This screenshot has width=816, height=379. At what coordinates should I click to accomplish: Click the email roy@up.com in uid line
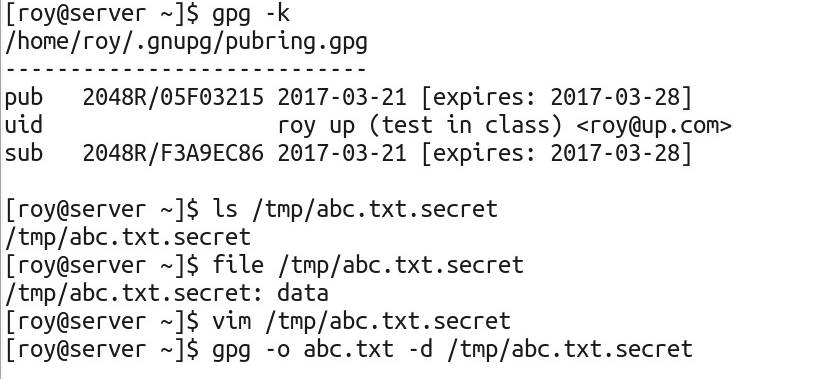coord(654,125)
